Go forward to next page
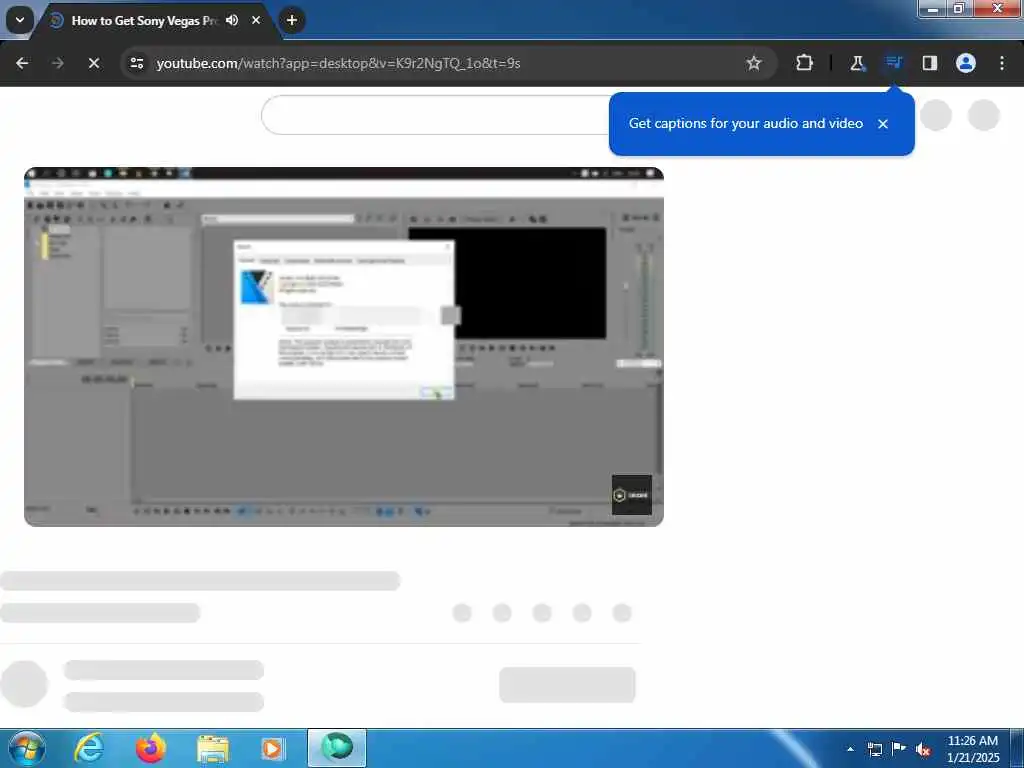 (x=58, y=63)
